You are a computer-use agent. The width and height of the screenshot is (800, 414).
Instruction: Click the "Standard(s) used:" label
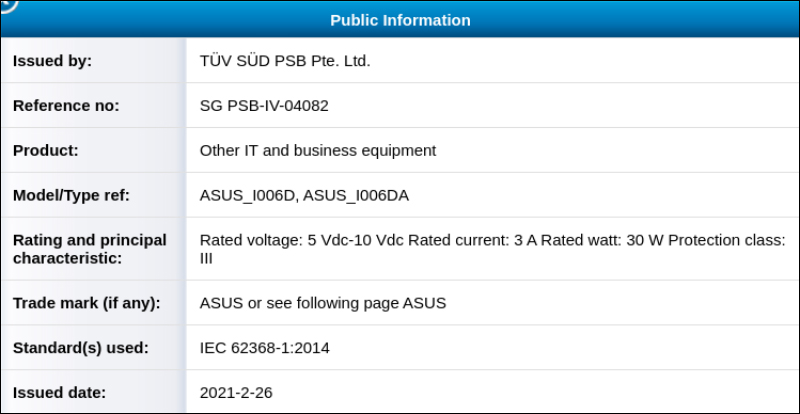click(80, 348)
